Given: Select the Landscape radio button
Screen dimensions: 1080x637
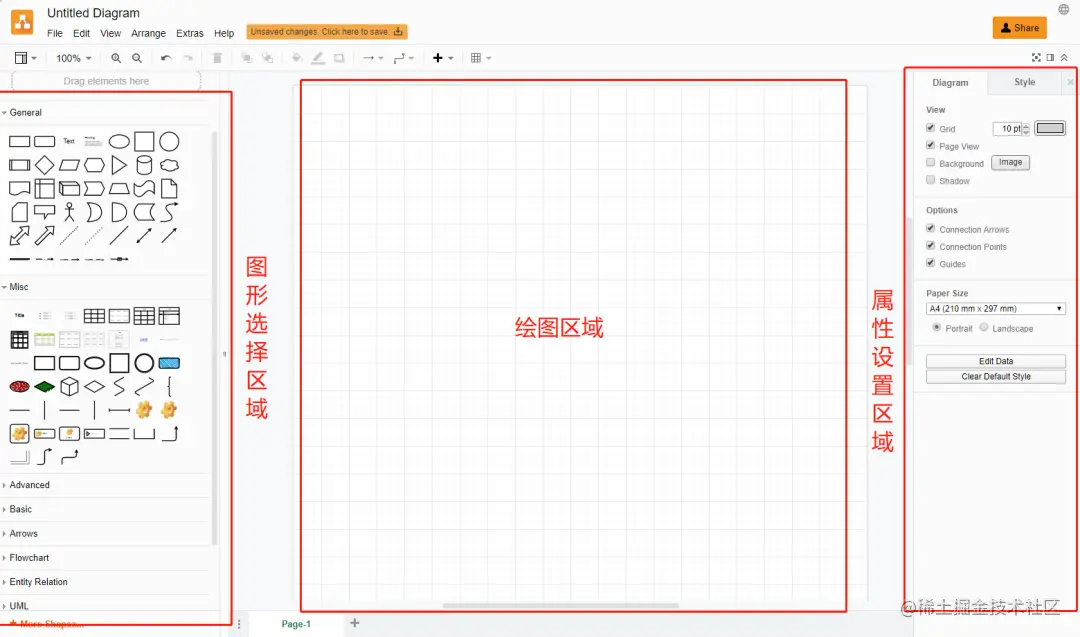Looking at the screenshot, I should [x=983, y=328].
